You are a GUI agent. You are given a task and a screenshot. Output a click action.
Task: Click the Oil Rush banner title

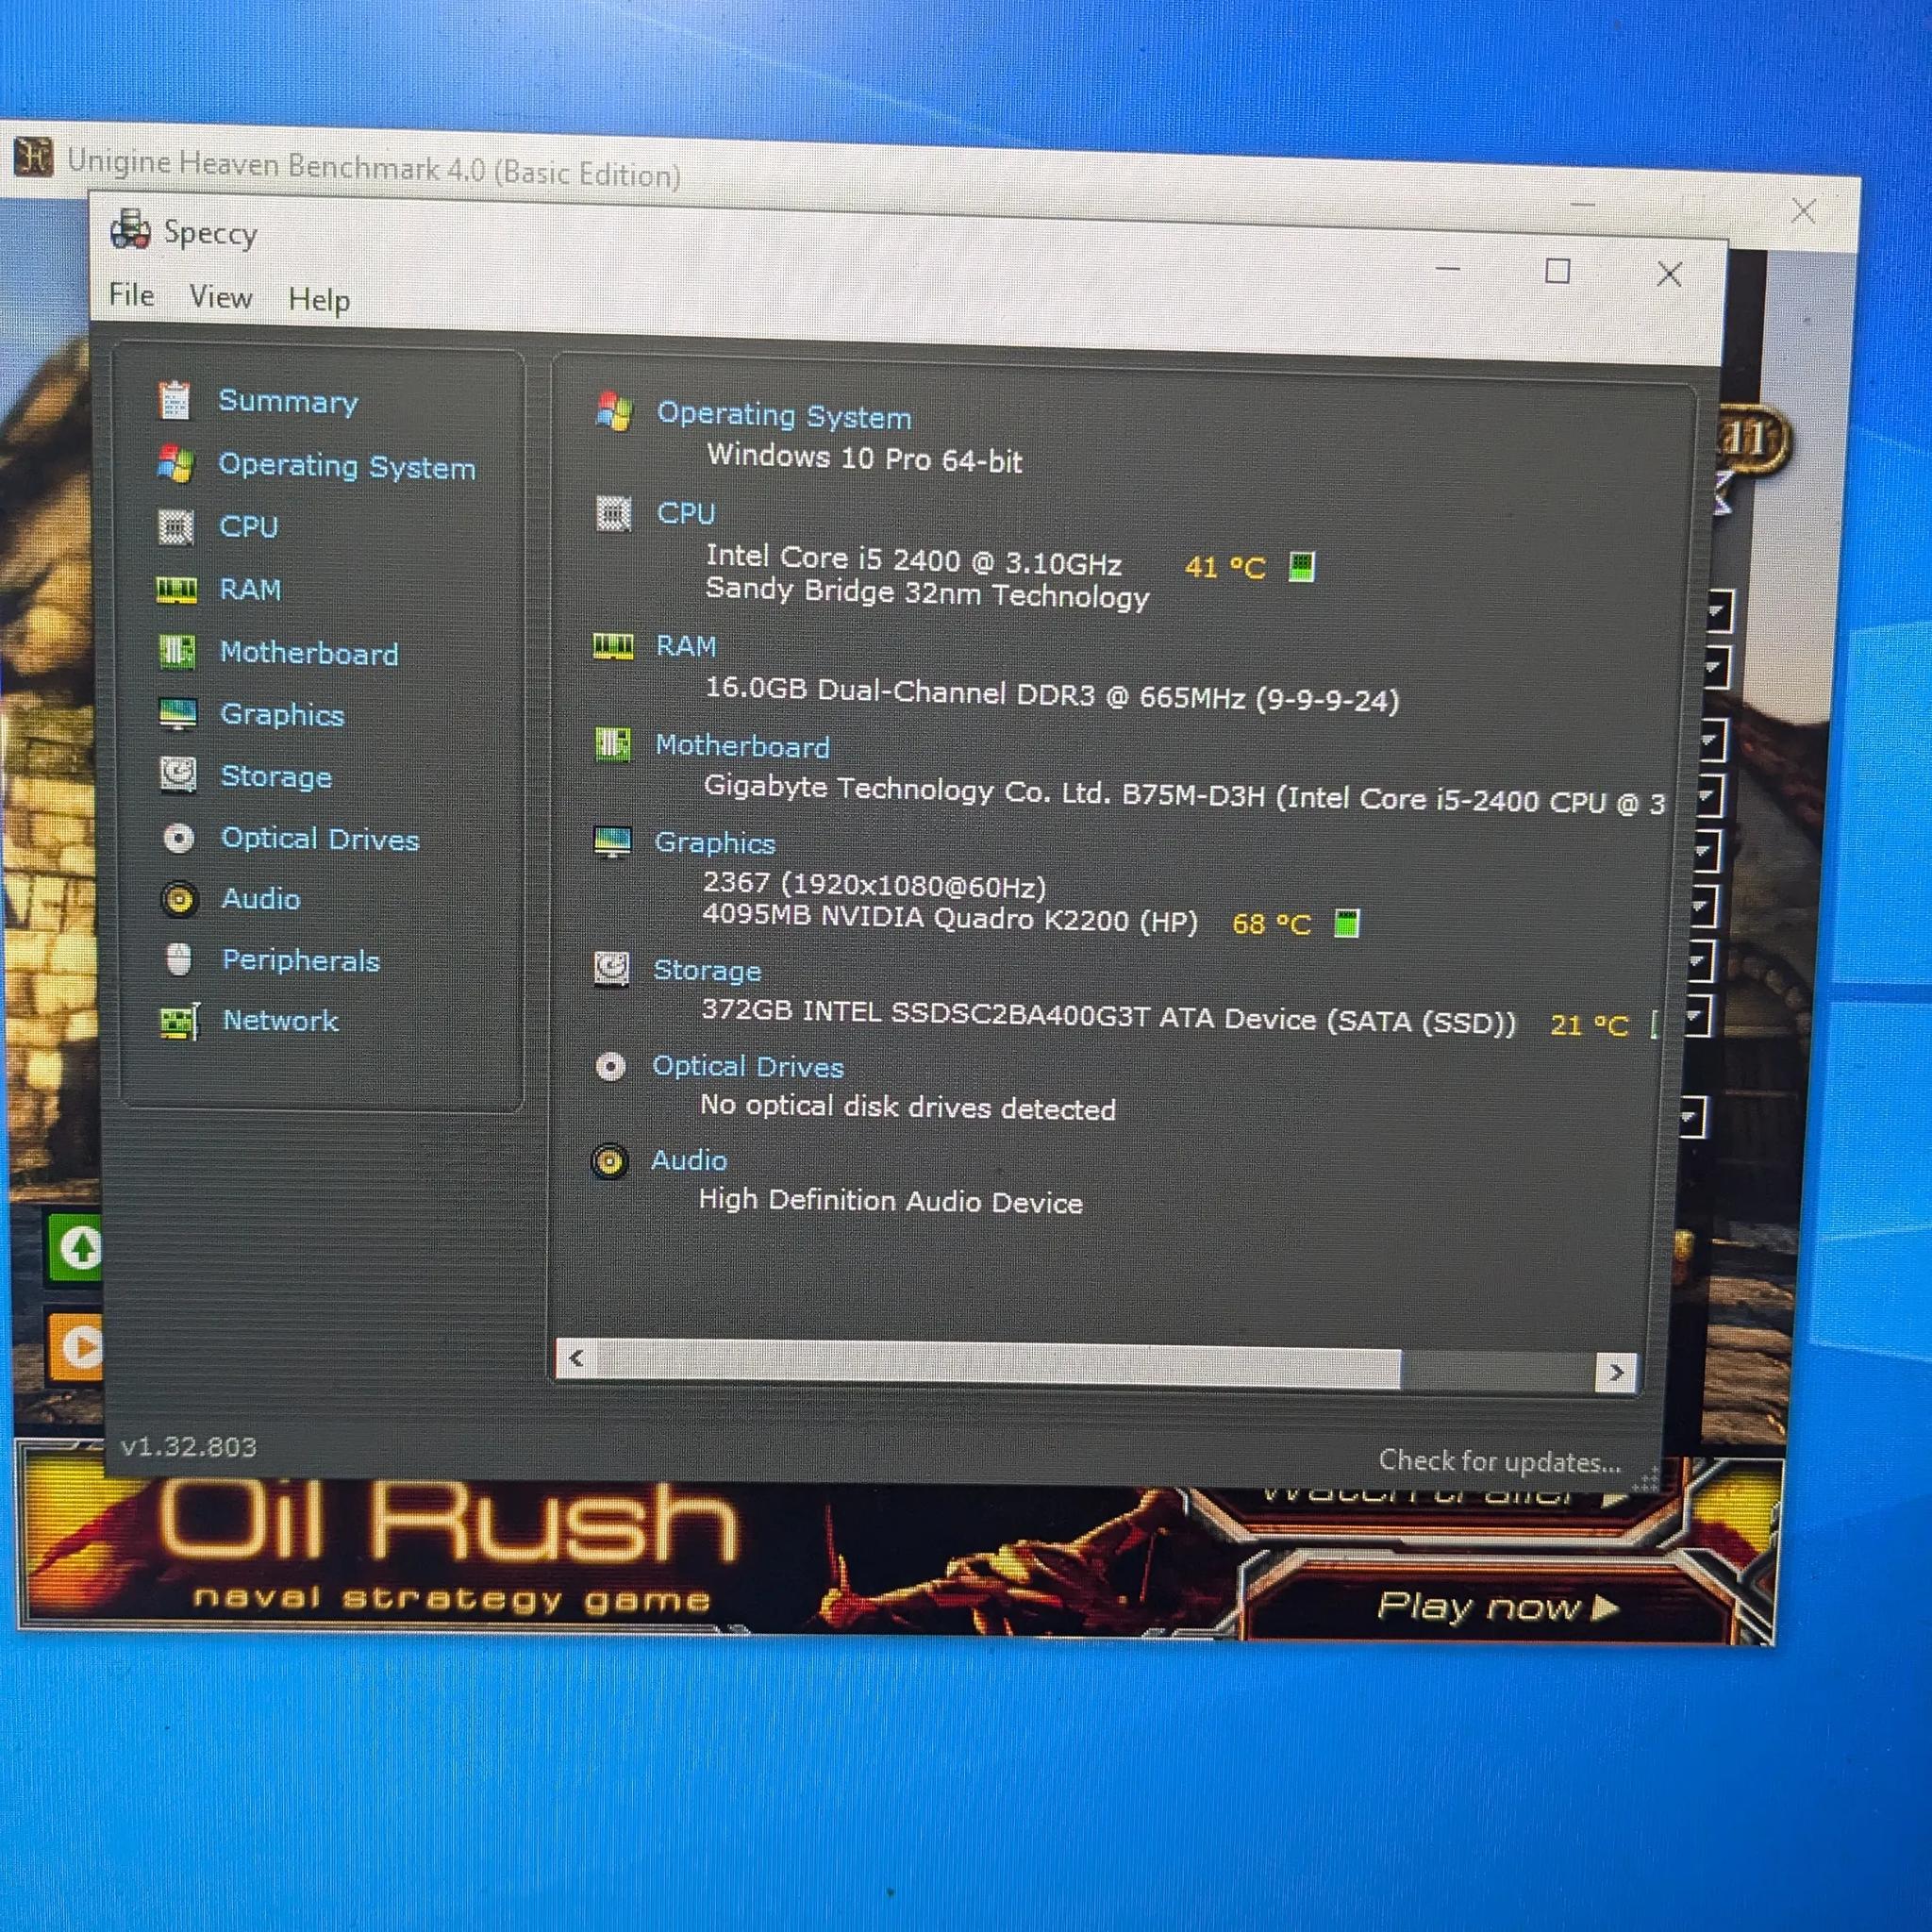click(x=447, y=1521)
